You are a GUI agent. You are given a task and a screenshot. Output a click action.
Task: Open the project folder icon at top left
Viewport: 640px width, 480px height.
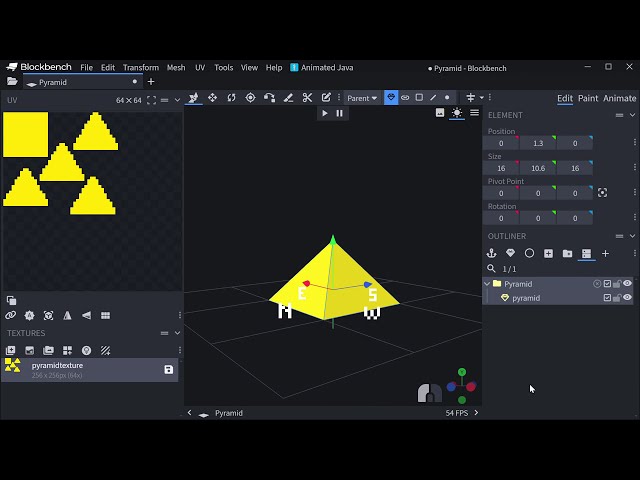[12, 82]
